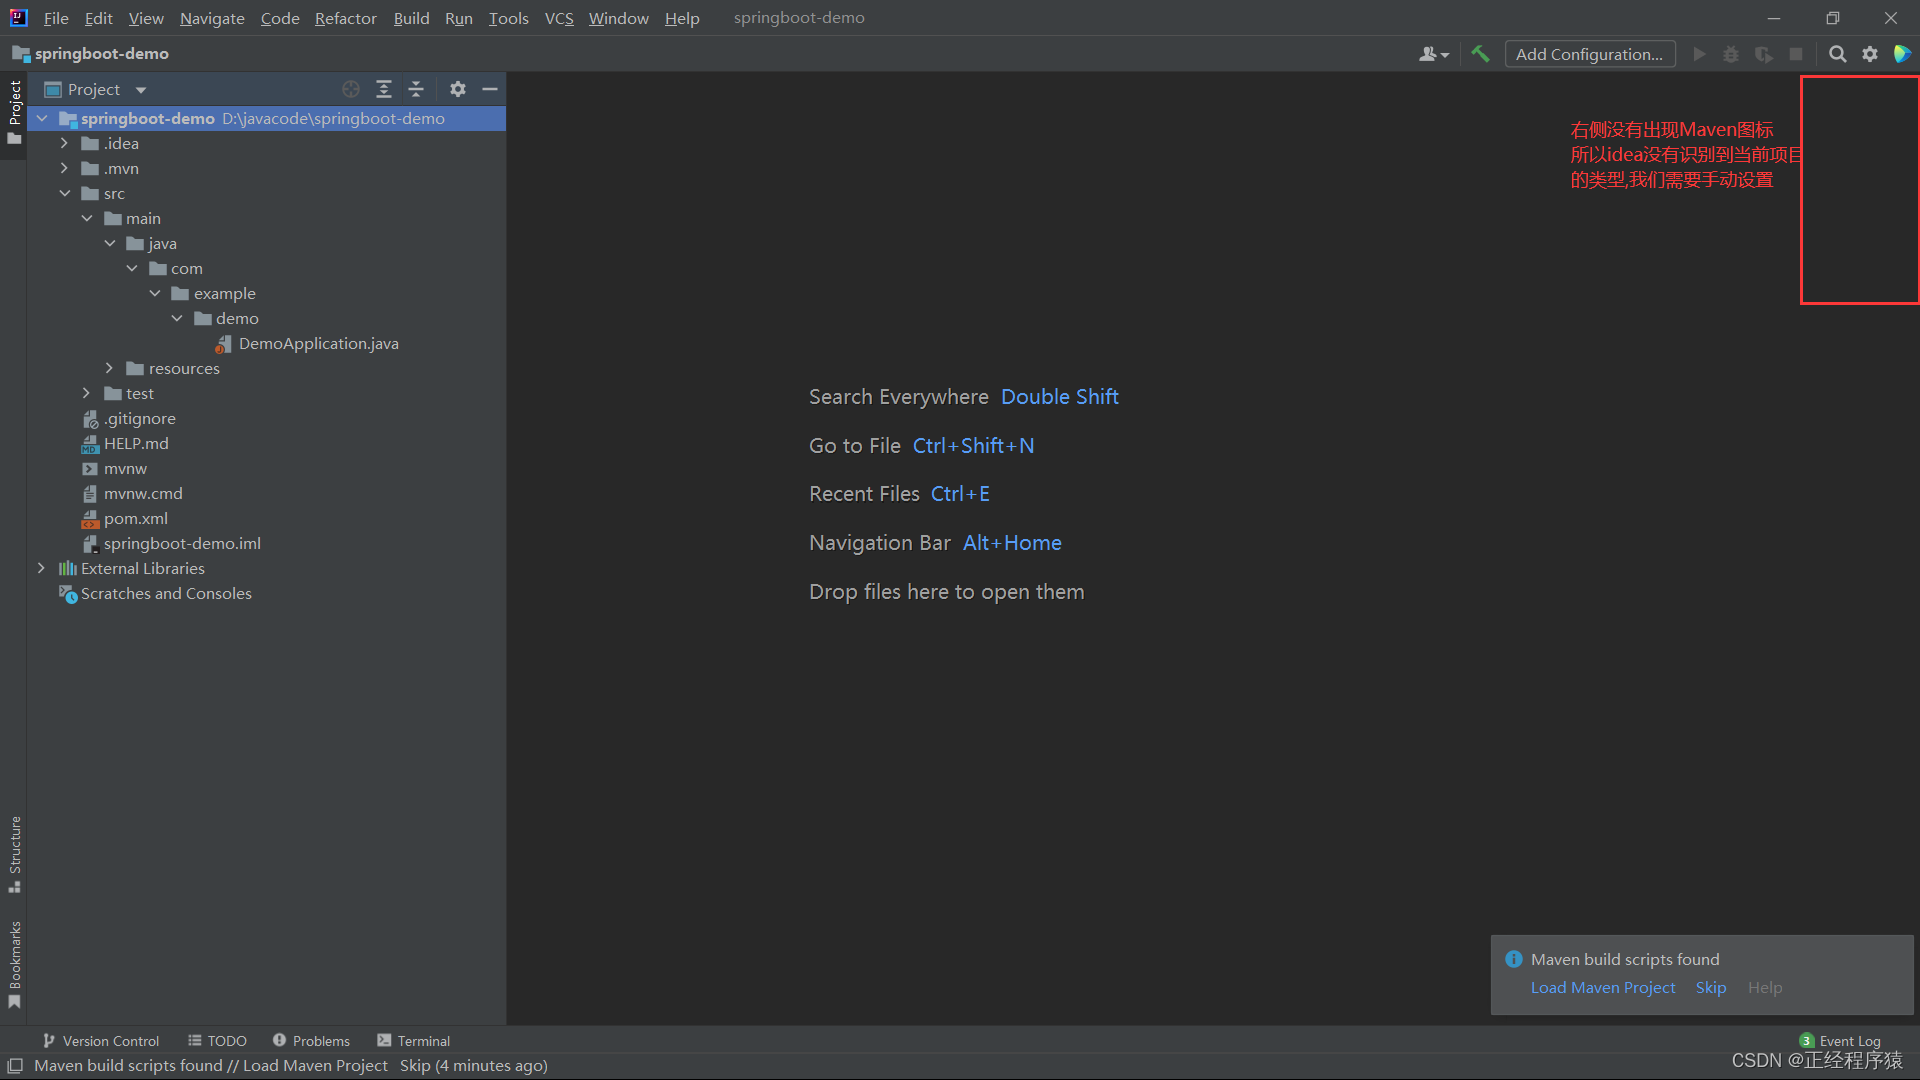Click the Stop square icon
Screen dimensions: 1920x1080
tap(1796, 54)
